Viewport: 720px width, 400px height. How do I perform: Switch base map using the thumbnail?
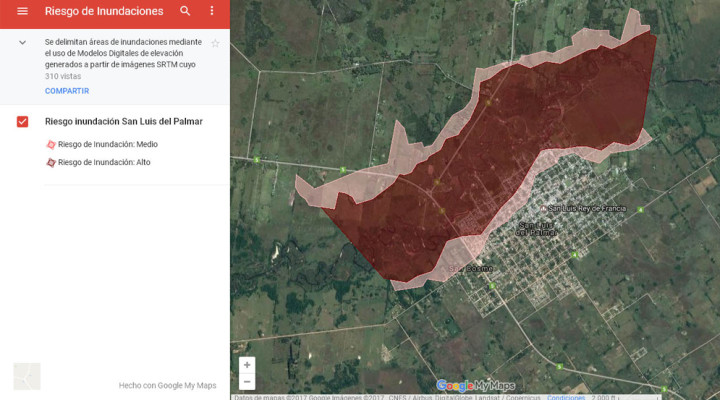tap(27, 376)
